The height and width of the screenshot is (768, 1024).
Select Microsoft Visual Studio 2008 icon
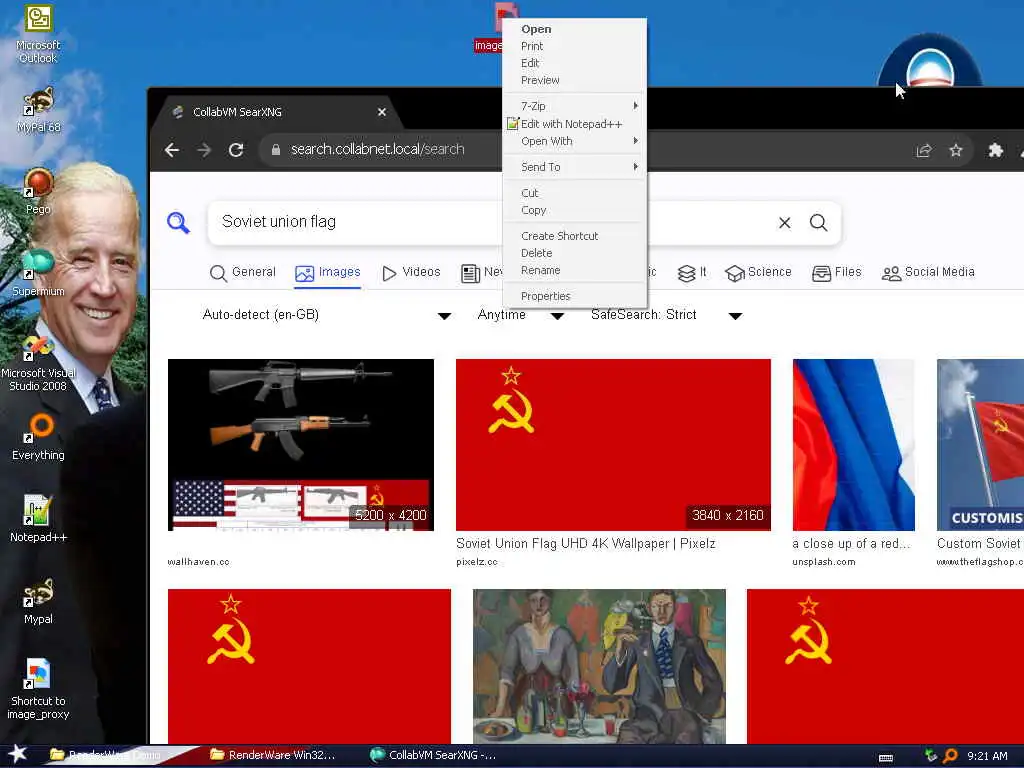coord(38,364)
